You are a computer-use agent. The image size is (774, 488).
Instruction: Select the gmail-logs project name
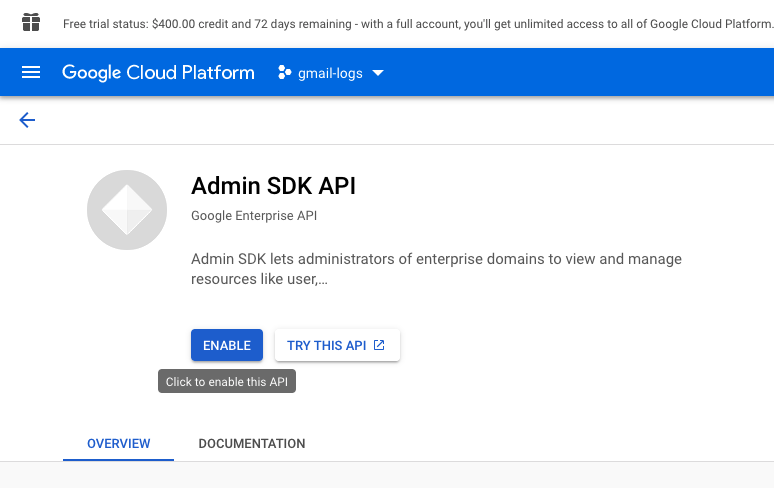click(x=330, y=73)
